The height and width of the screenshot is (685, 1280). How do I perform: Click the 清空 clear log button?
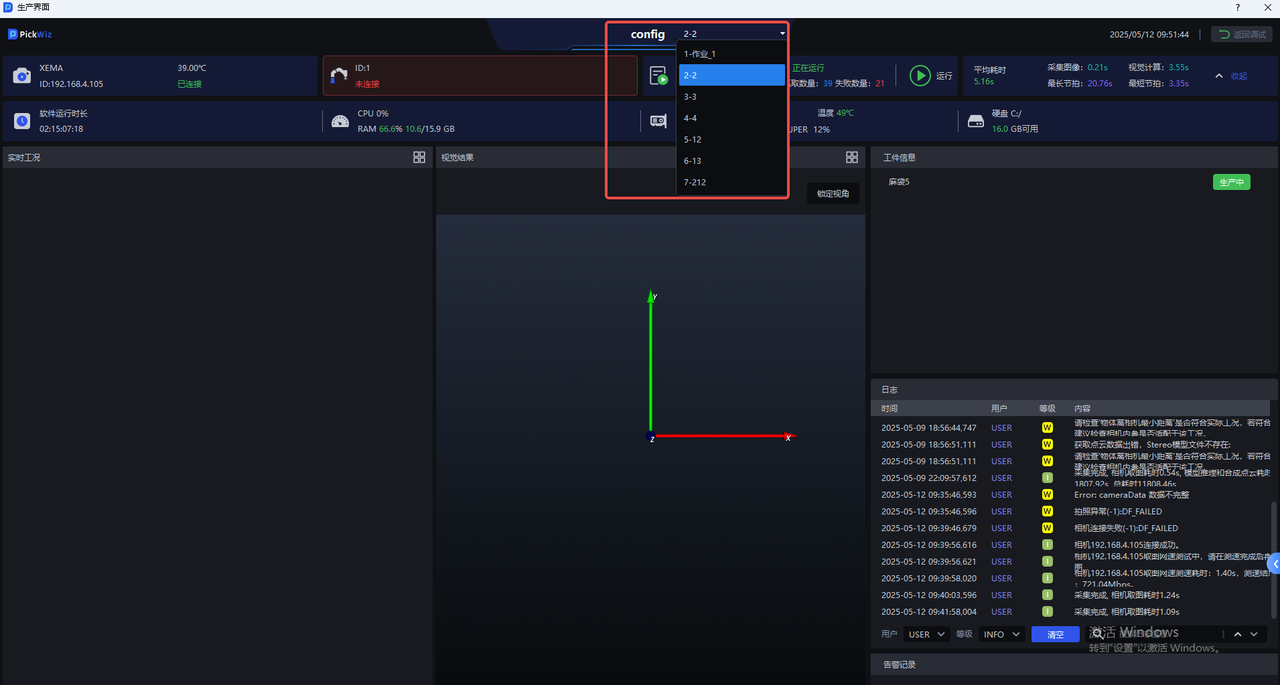1055,634
